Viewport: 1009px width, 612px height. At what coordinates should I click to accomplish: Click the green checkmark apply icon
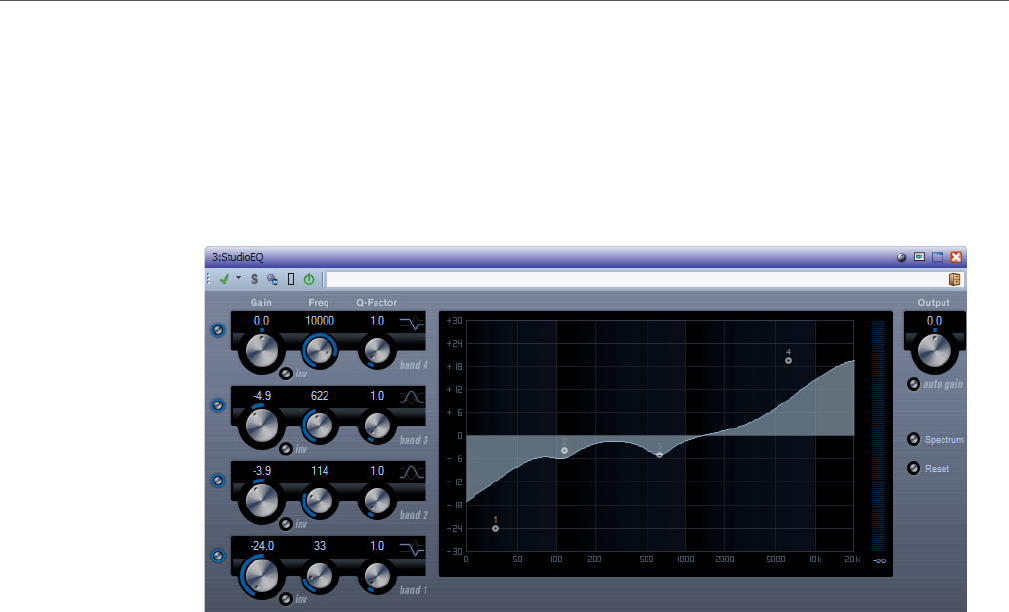224,279
